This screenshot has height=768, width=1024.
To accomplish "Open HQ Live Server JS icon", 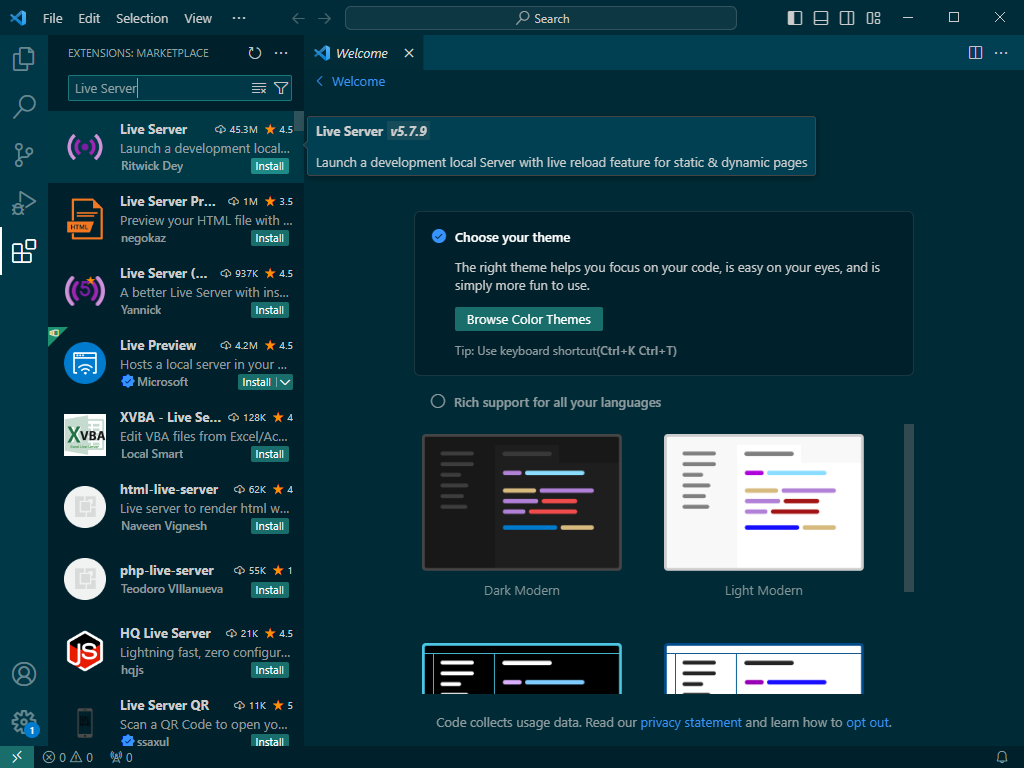I will [85, 651].
